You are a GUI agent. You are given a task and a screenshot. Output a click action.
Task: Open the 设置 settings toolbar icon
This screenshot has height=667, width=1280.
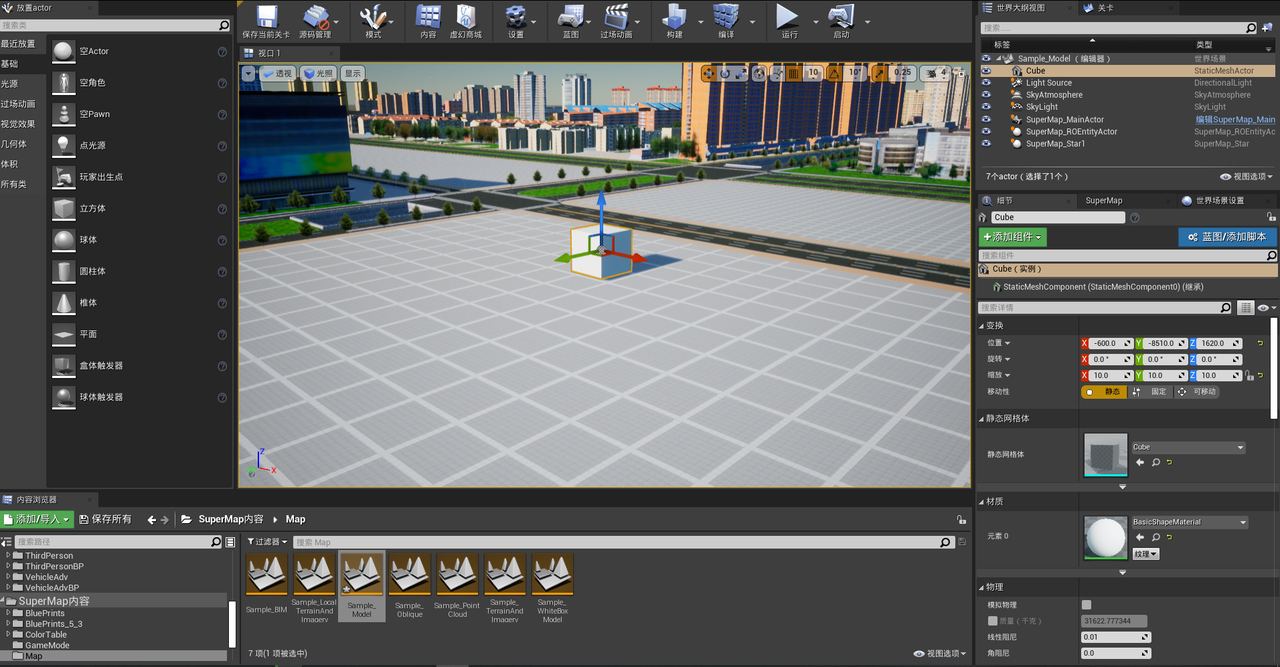[516, 17]
